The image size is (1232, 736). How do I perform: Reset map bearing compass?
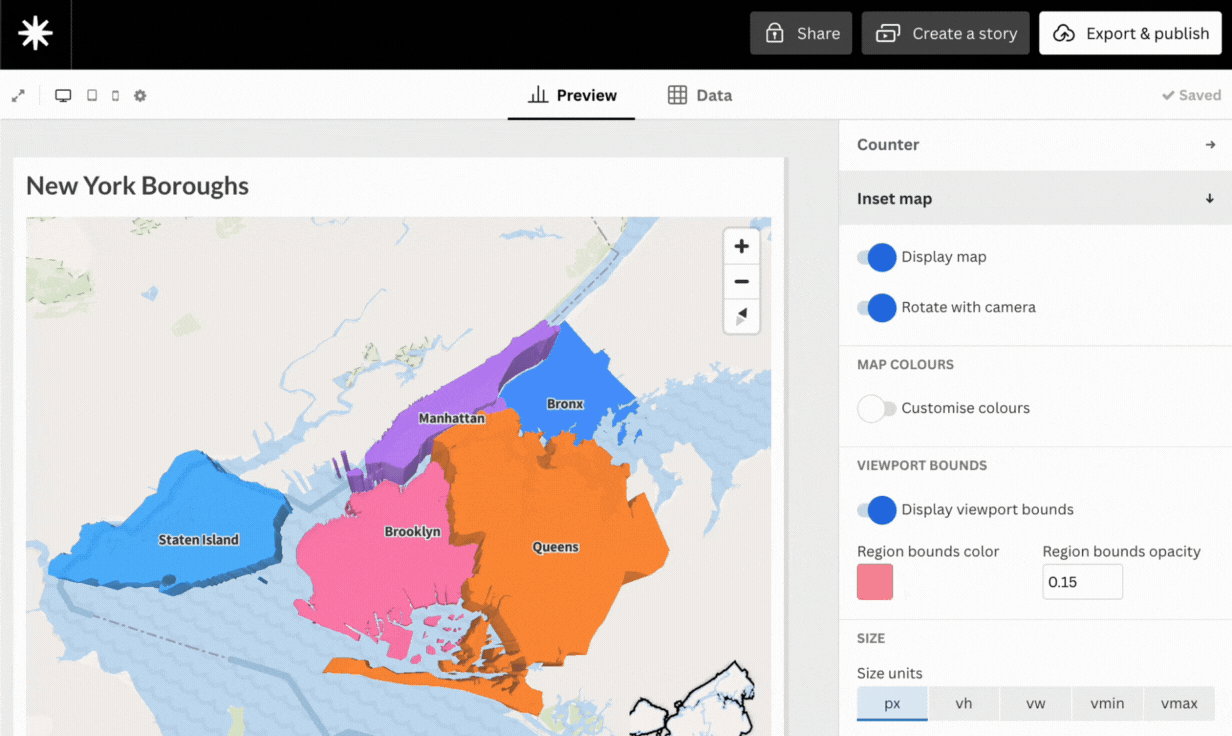[x=741, y=316]
